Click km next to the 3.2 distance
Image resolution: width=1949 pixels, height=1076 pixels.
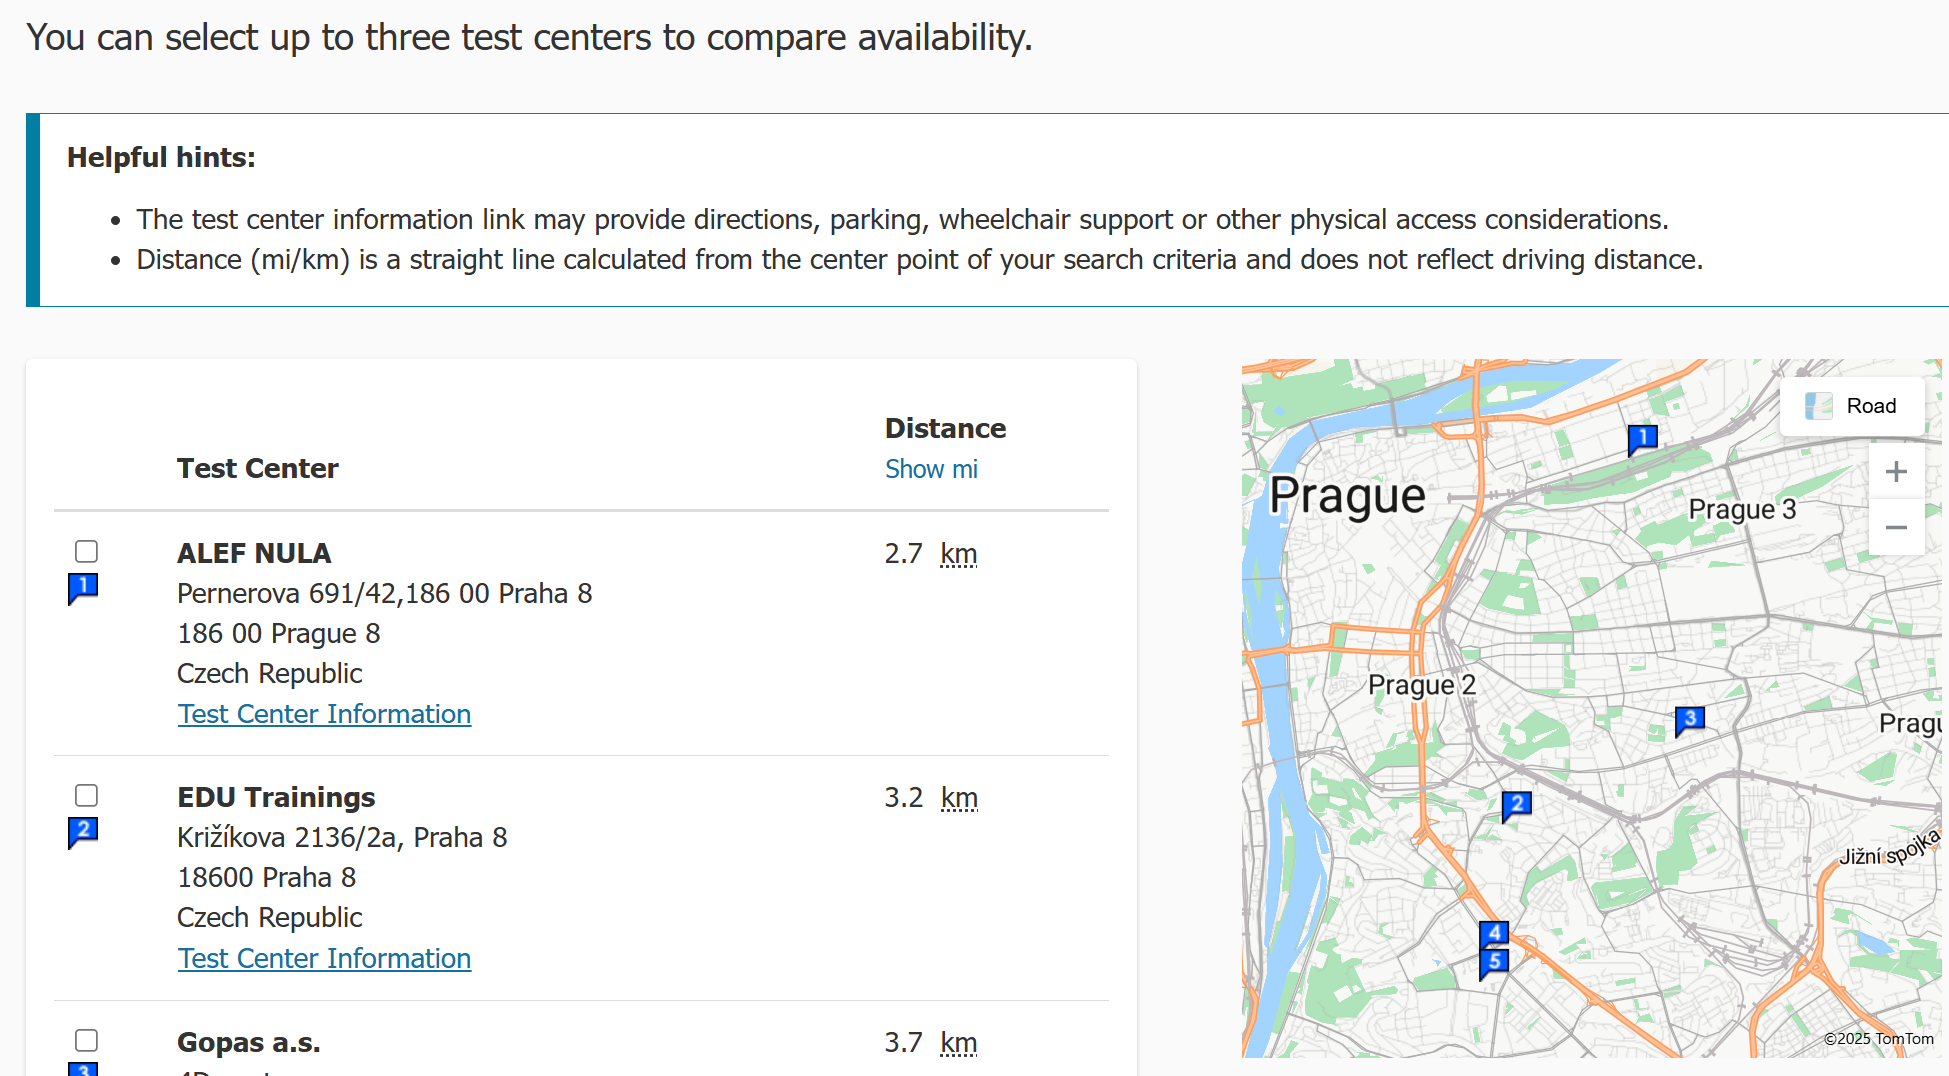pyautogui.click(x=958, y=797)
